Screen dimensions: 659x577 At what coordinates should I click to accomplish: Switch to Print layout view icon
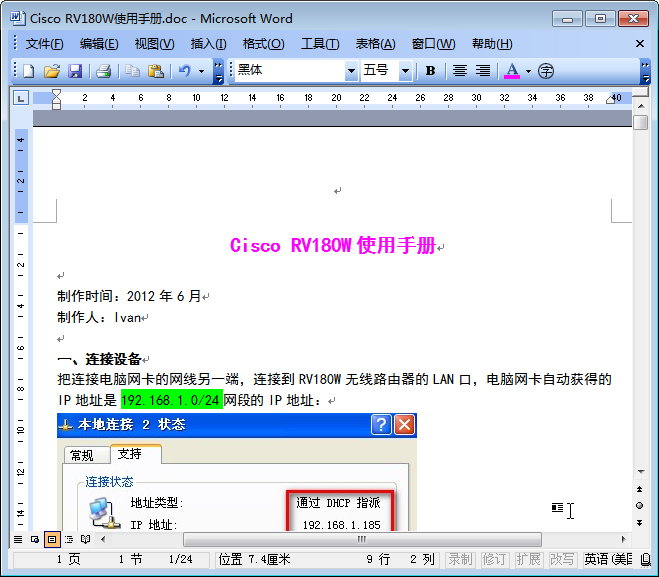[x=52, y=539]
